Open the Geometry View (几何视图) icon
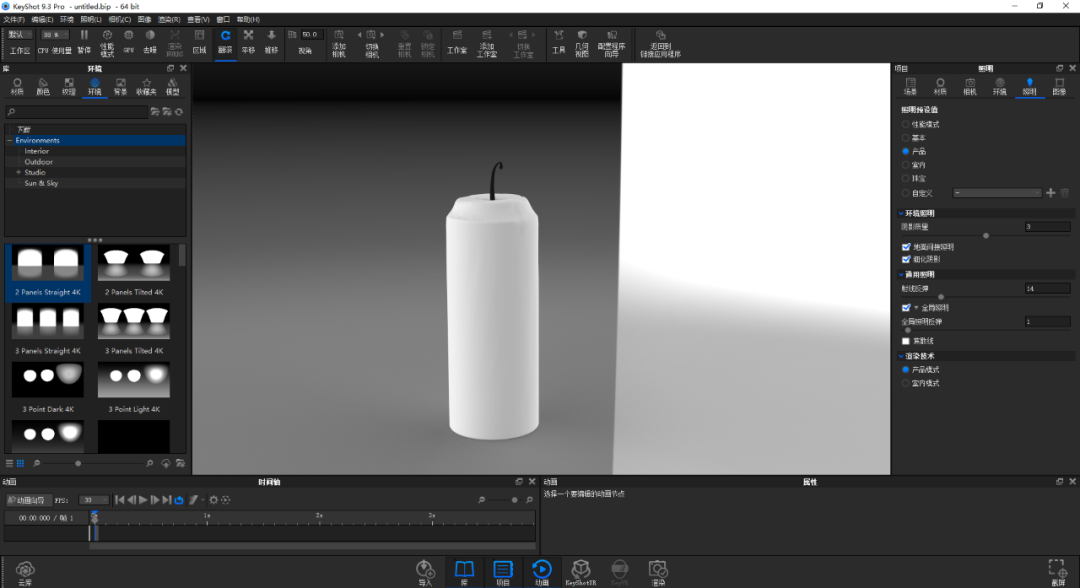The image size is (1080, 588). 582,43
